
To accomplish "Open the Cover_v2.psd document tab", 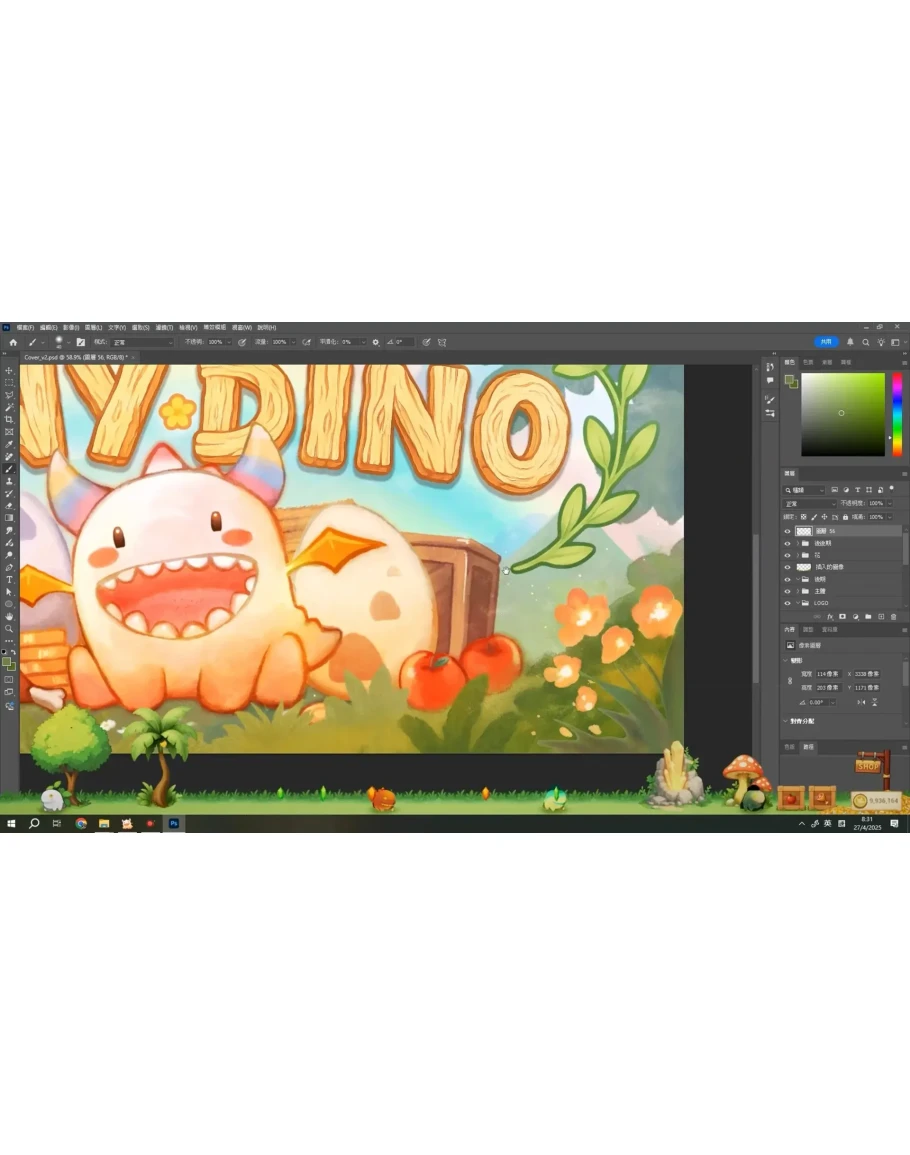I will point(75,356).
